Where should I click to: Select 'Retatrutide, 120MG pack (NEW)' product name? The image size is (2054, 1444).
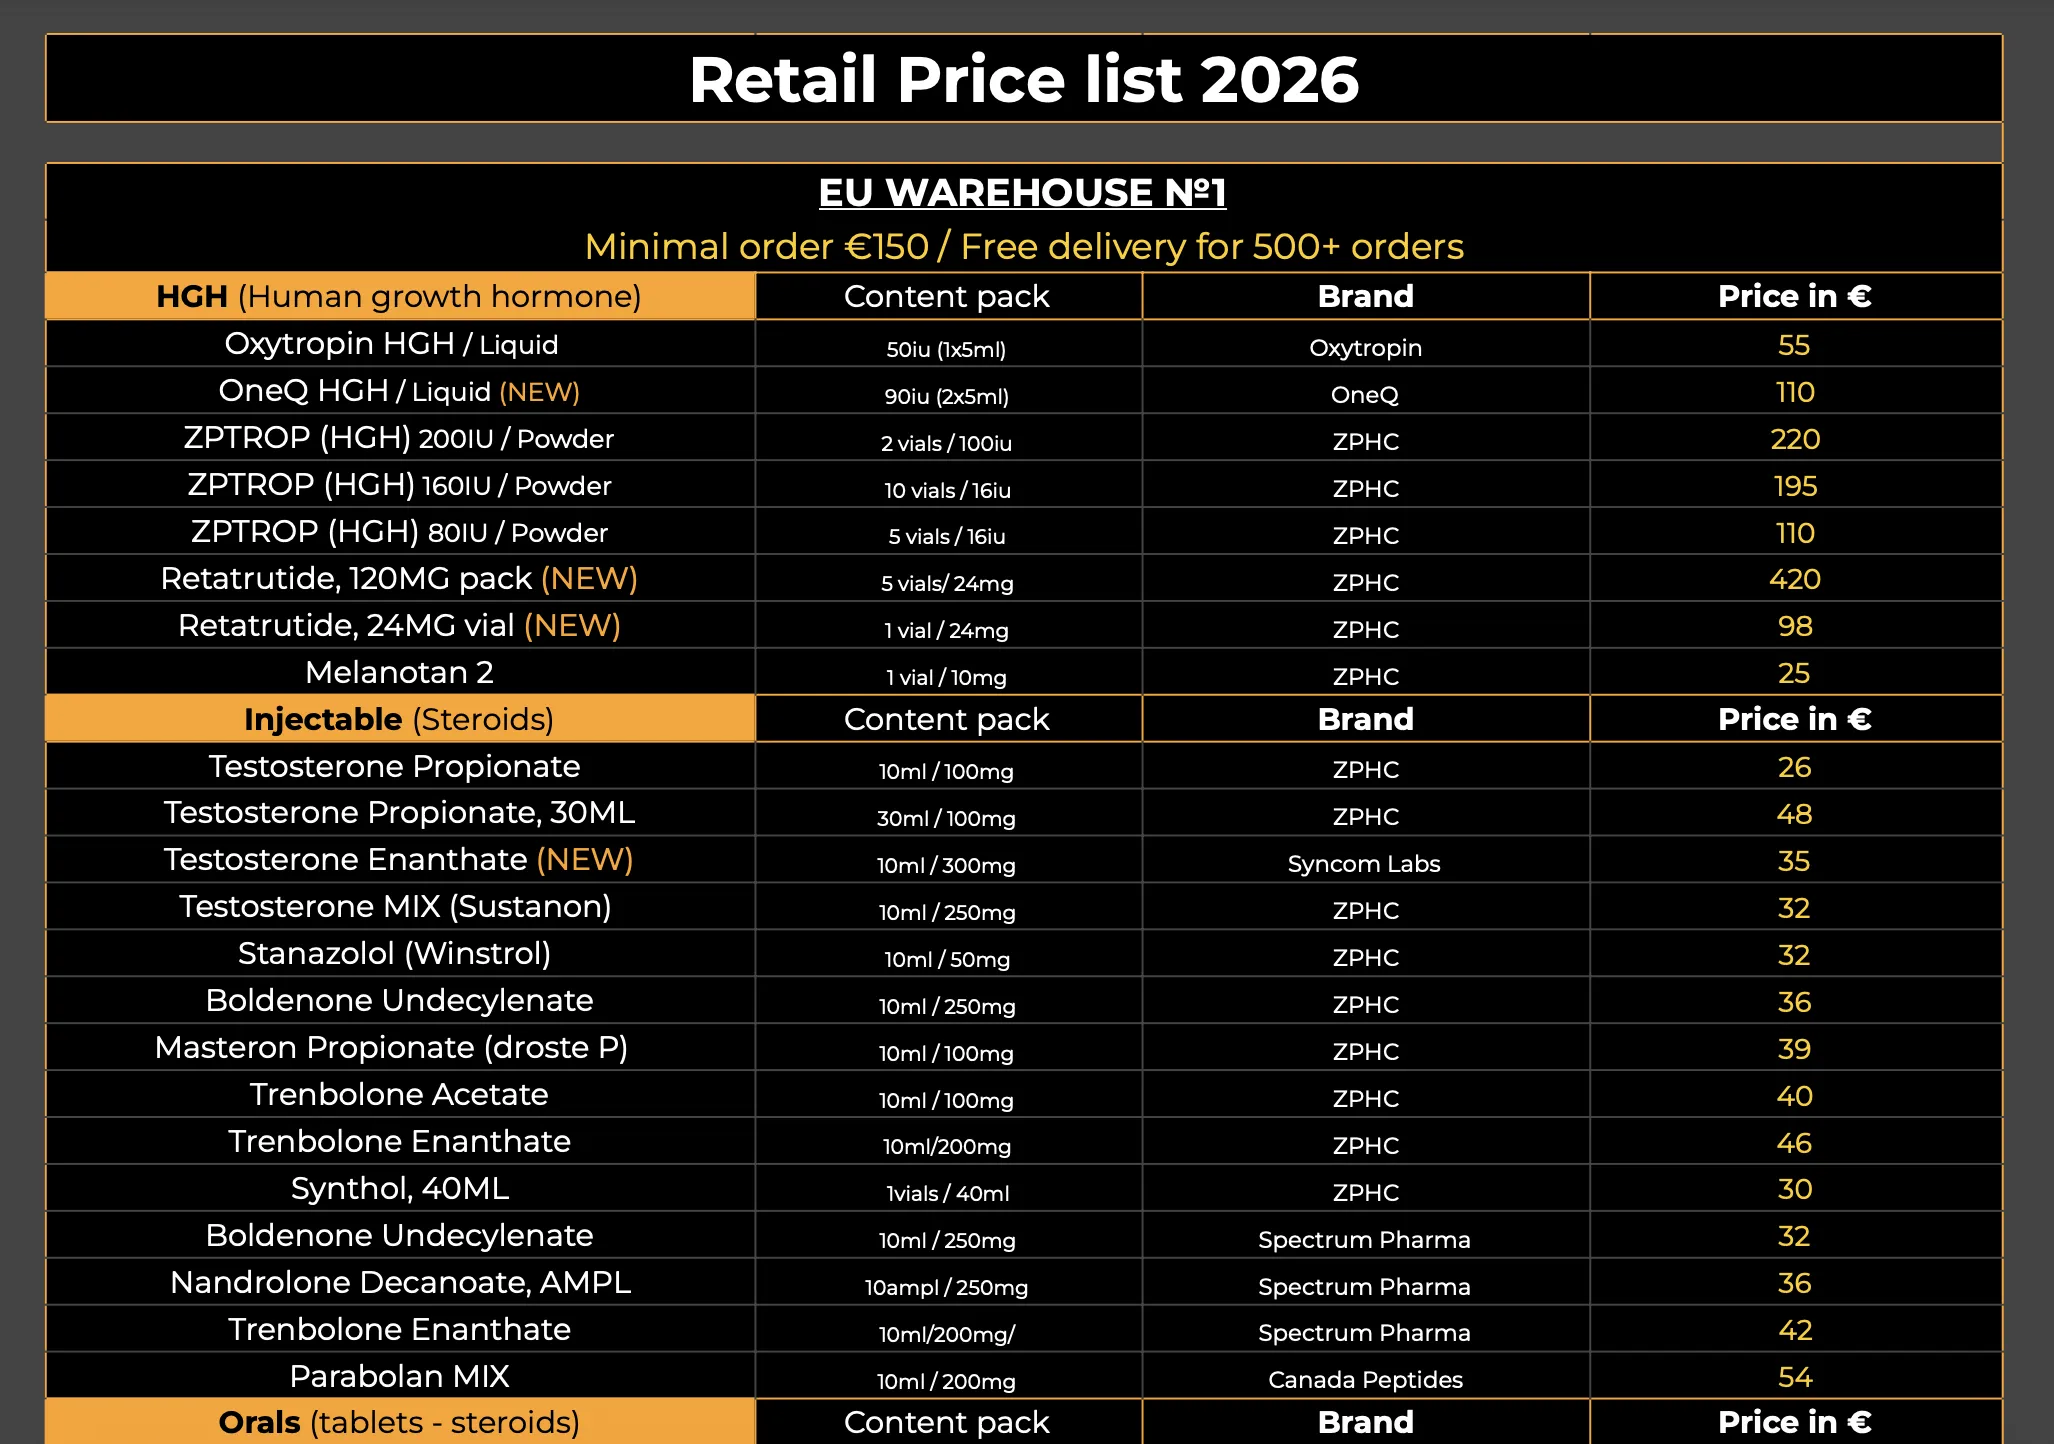pos(399,578)
